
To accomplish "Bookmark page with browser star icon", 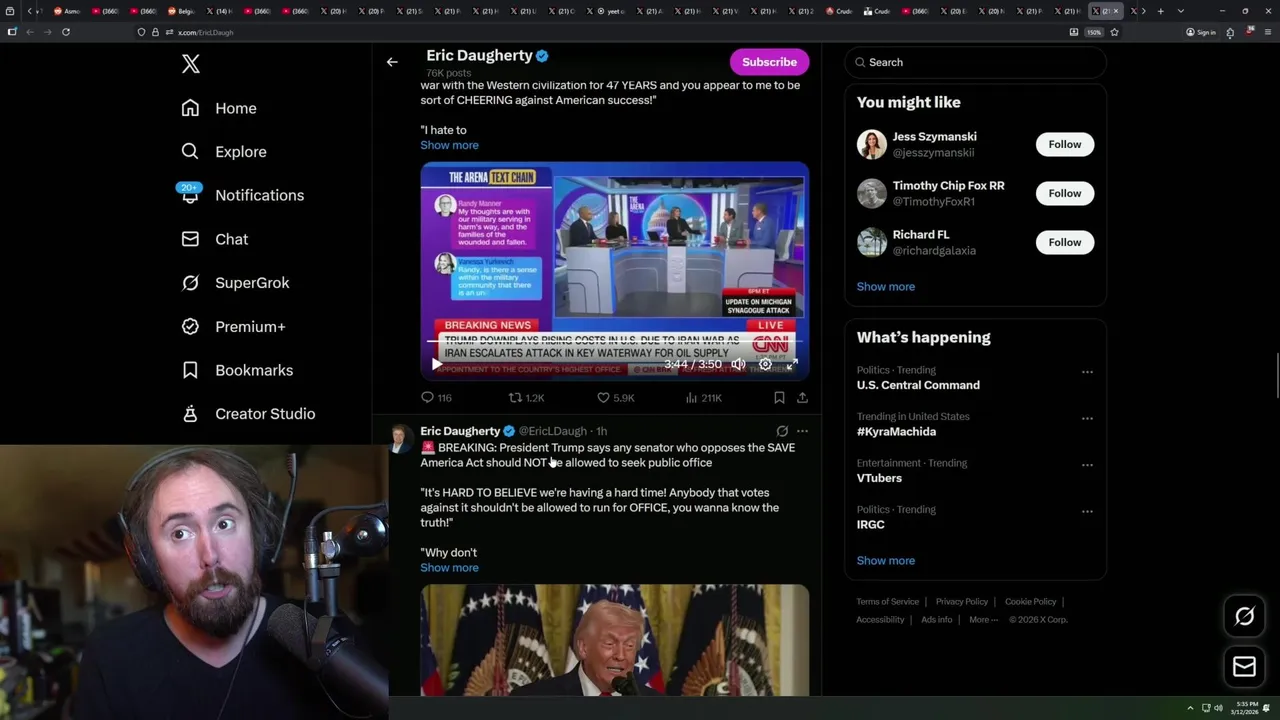I will (x=1114, y=32).
